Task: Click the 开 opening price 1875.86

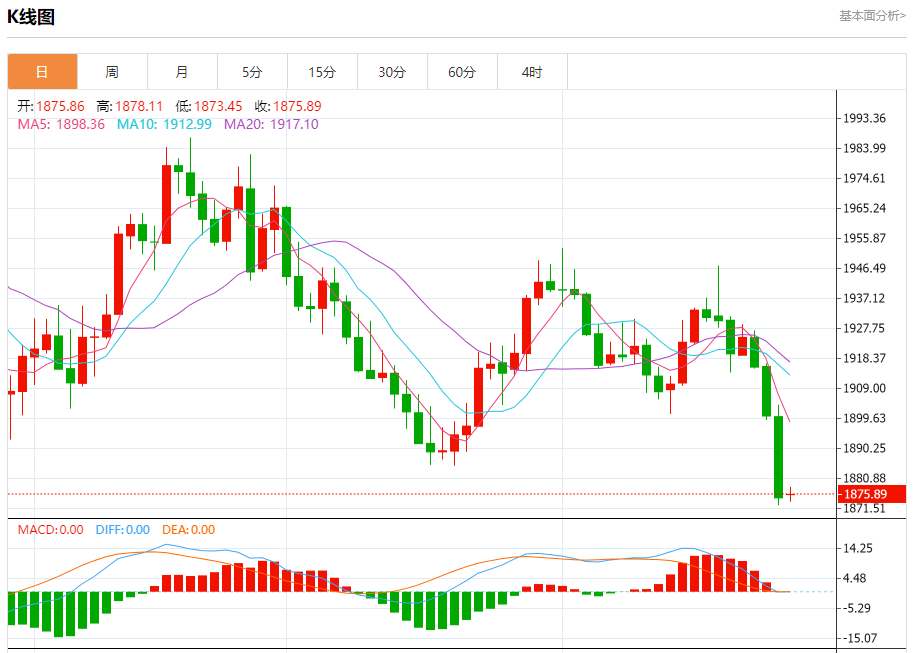Action: pyautogui.click(x=60, y=106)
